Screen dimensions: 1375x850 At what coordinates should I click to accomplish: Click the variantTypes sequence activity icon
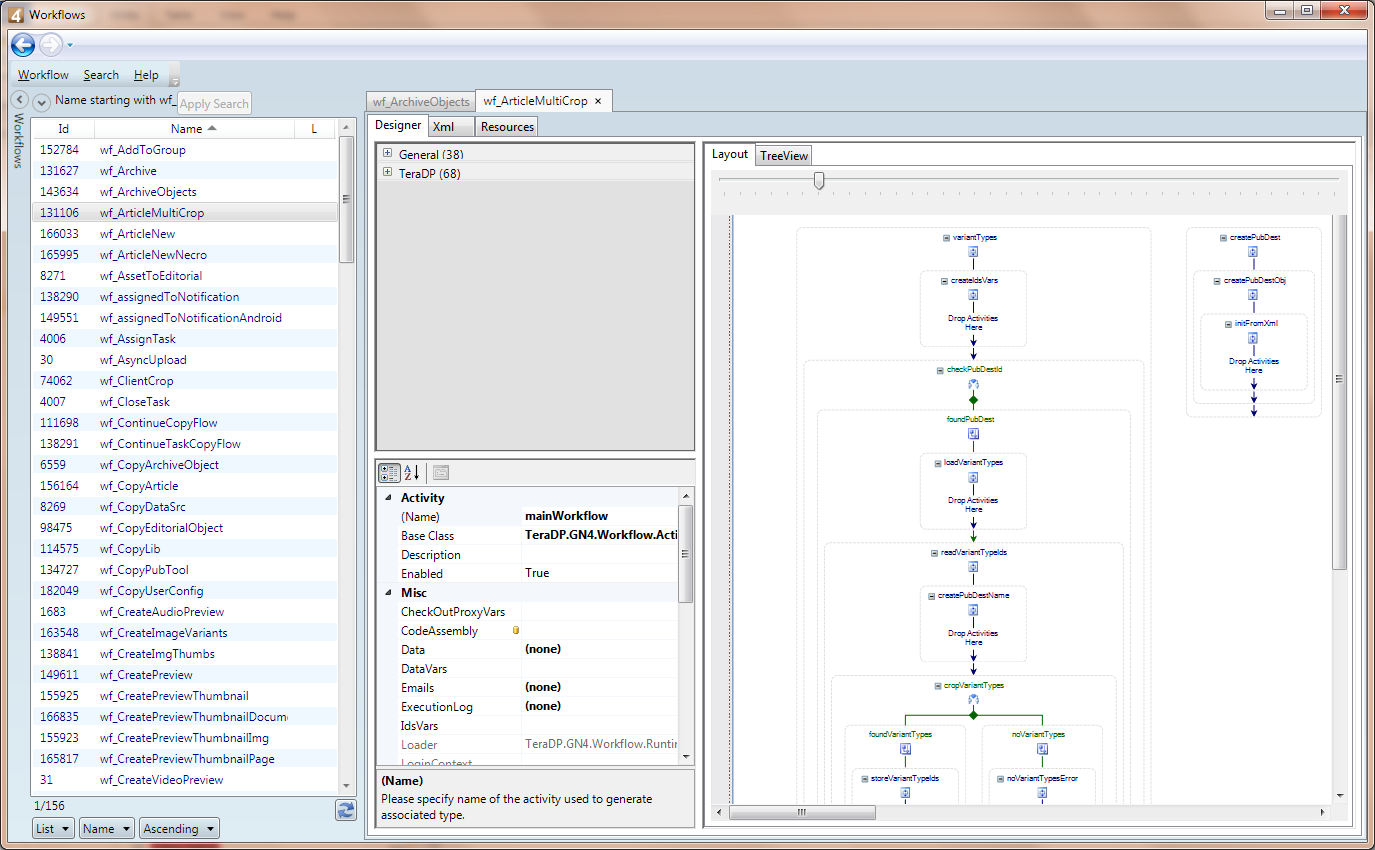973,252
